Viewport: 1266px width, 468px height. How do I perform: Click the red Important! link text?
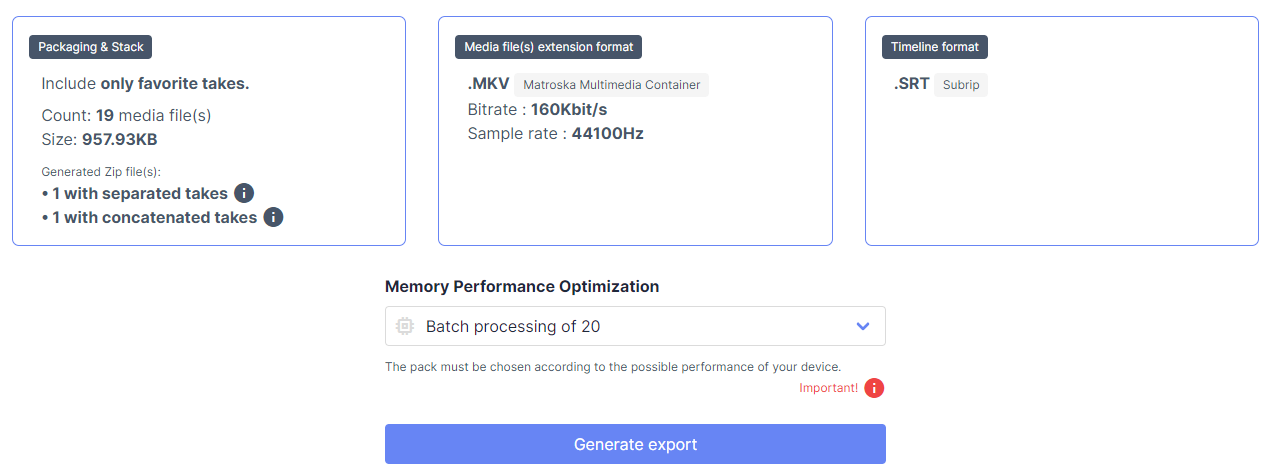click(x=828, y=388)
